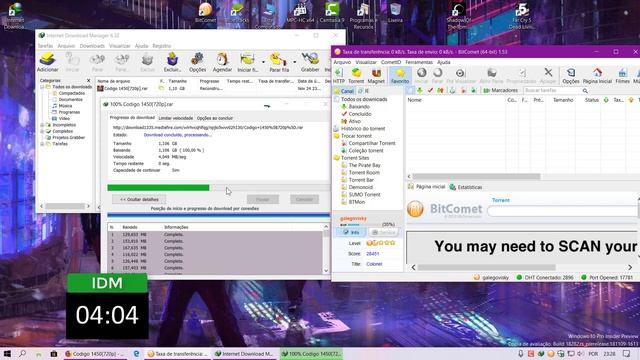Open MPC-HC x64 desktop shortcut

[300, 12]
